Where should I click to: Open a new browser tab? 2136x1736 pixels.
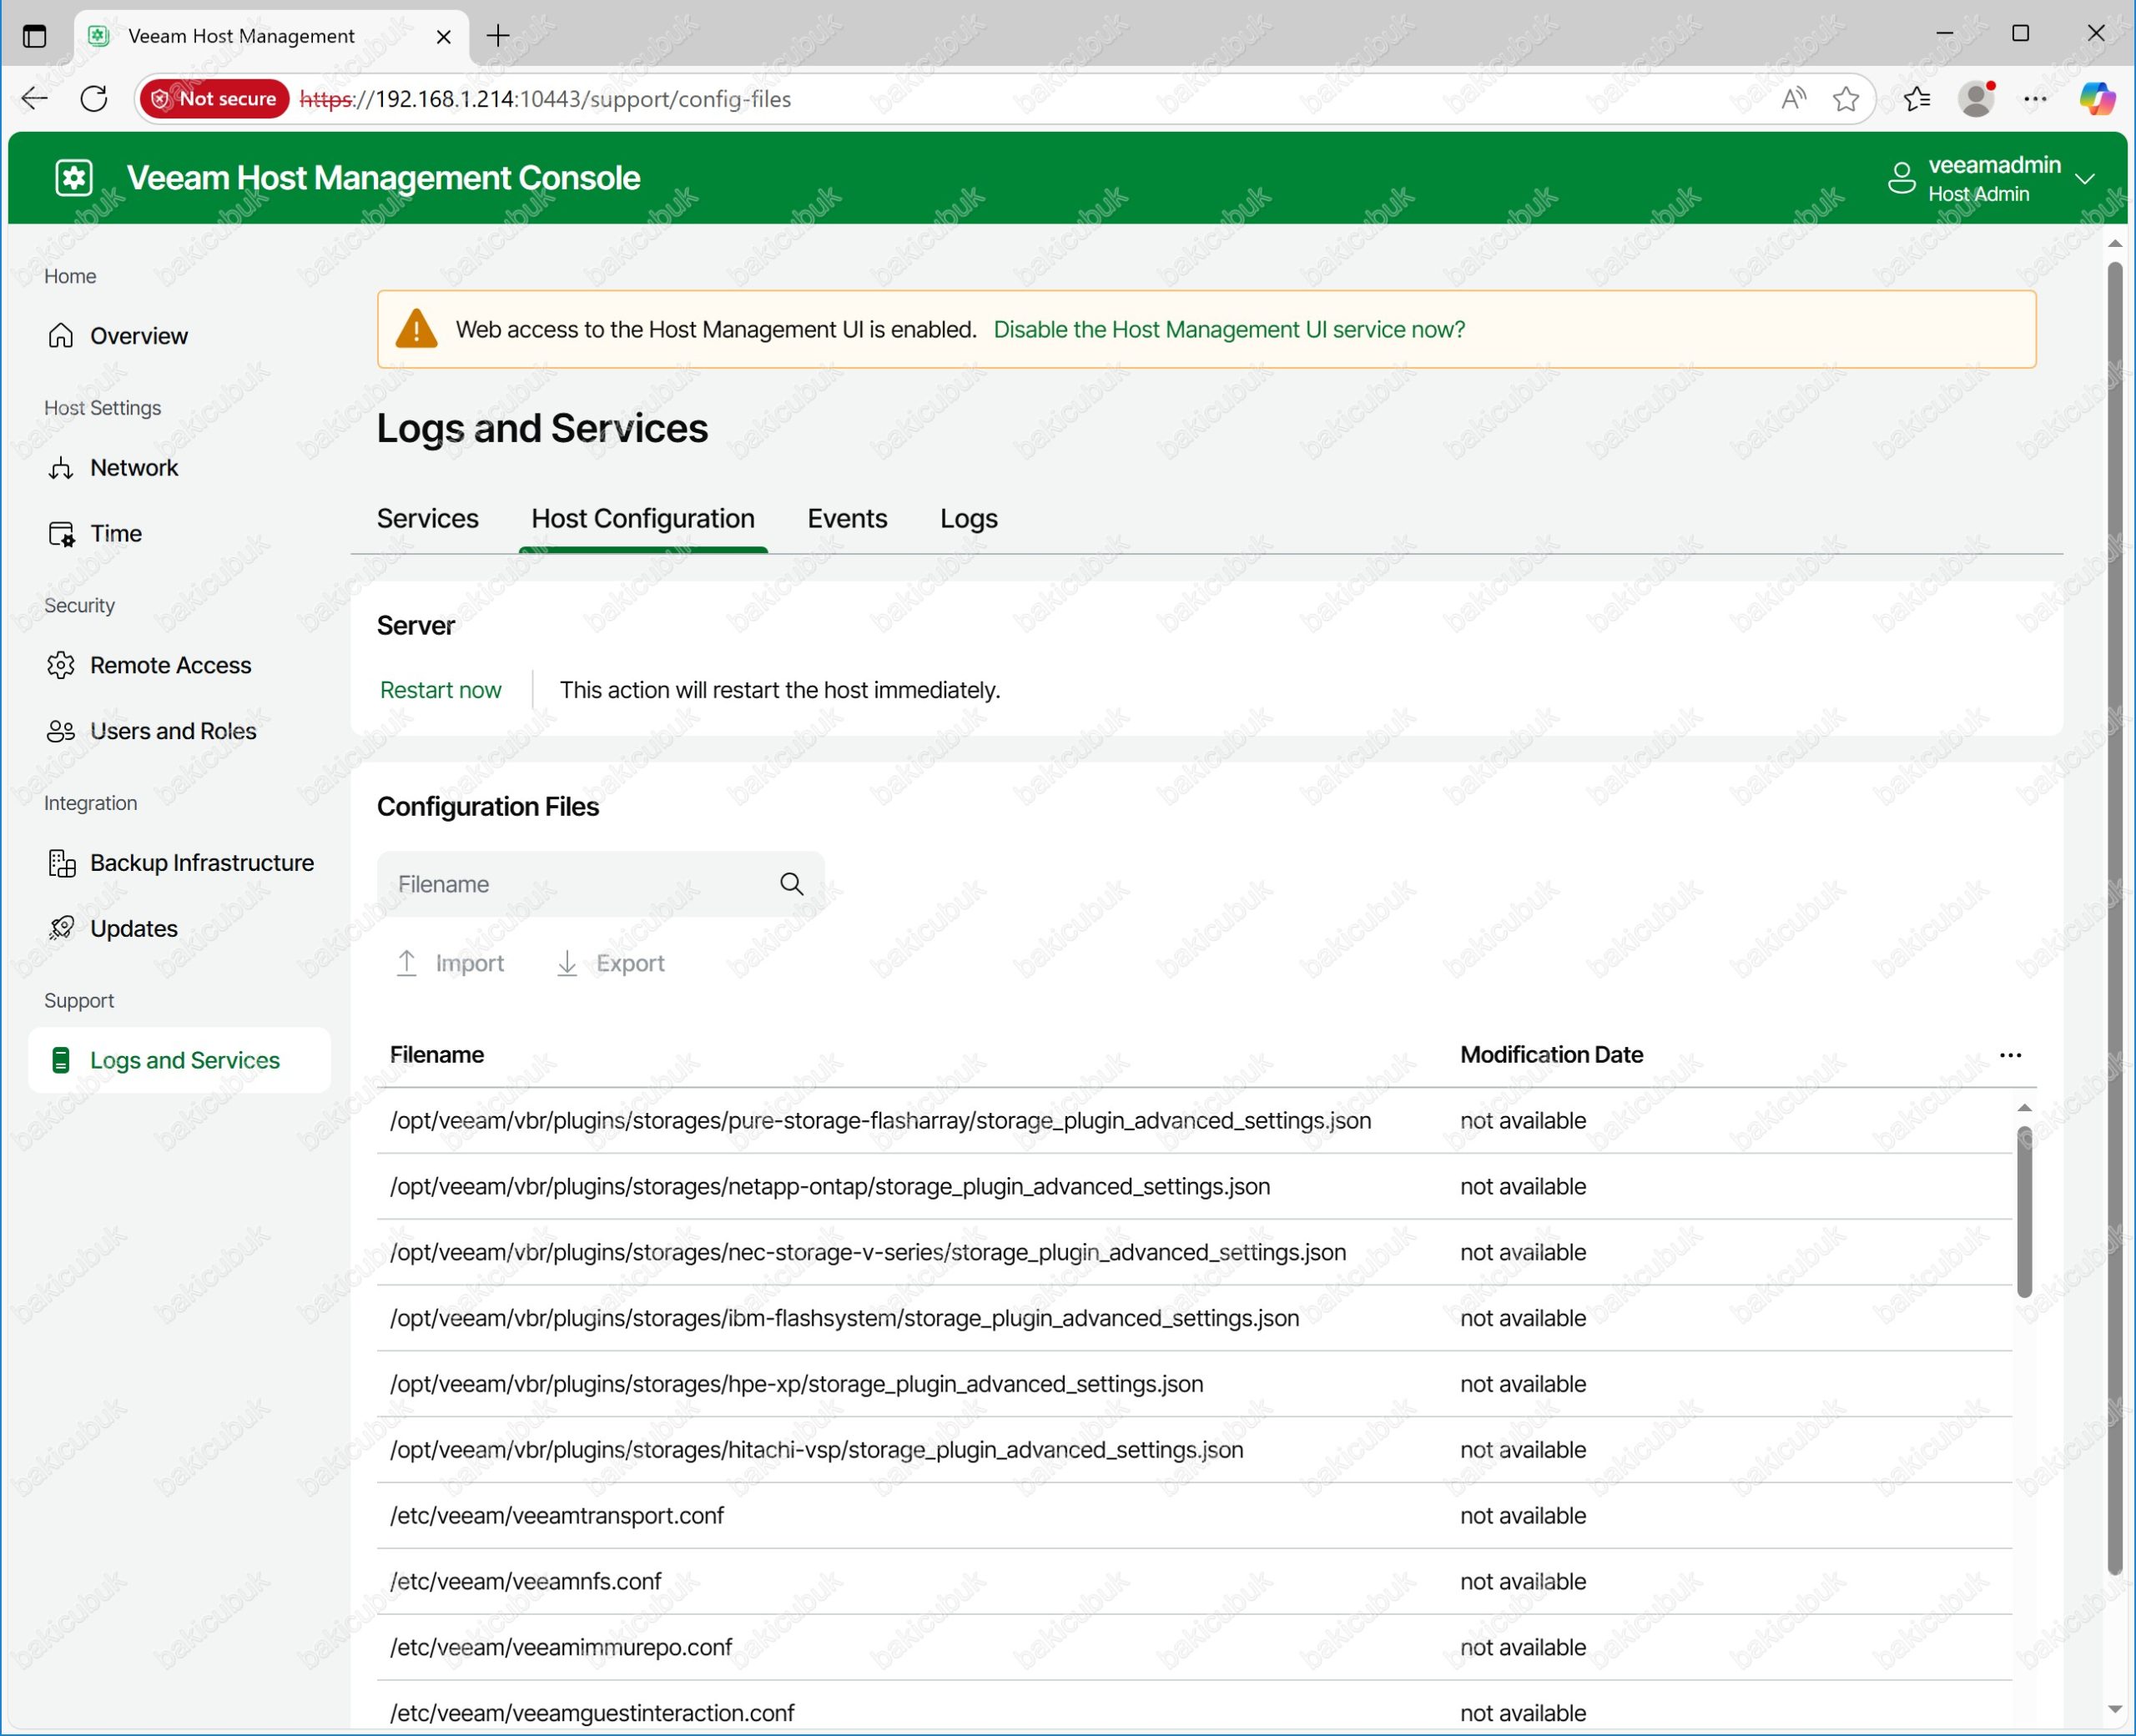pos(498,36)
